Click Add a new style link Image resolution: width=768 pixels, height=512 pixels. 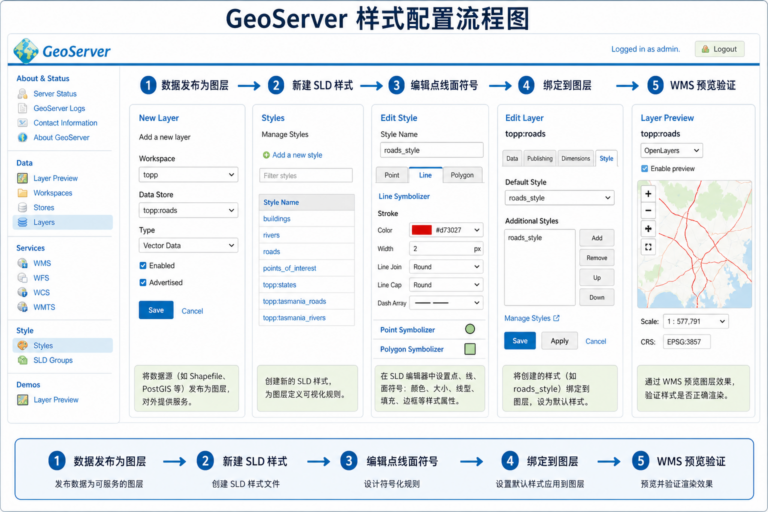297,155
